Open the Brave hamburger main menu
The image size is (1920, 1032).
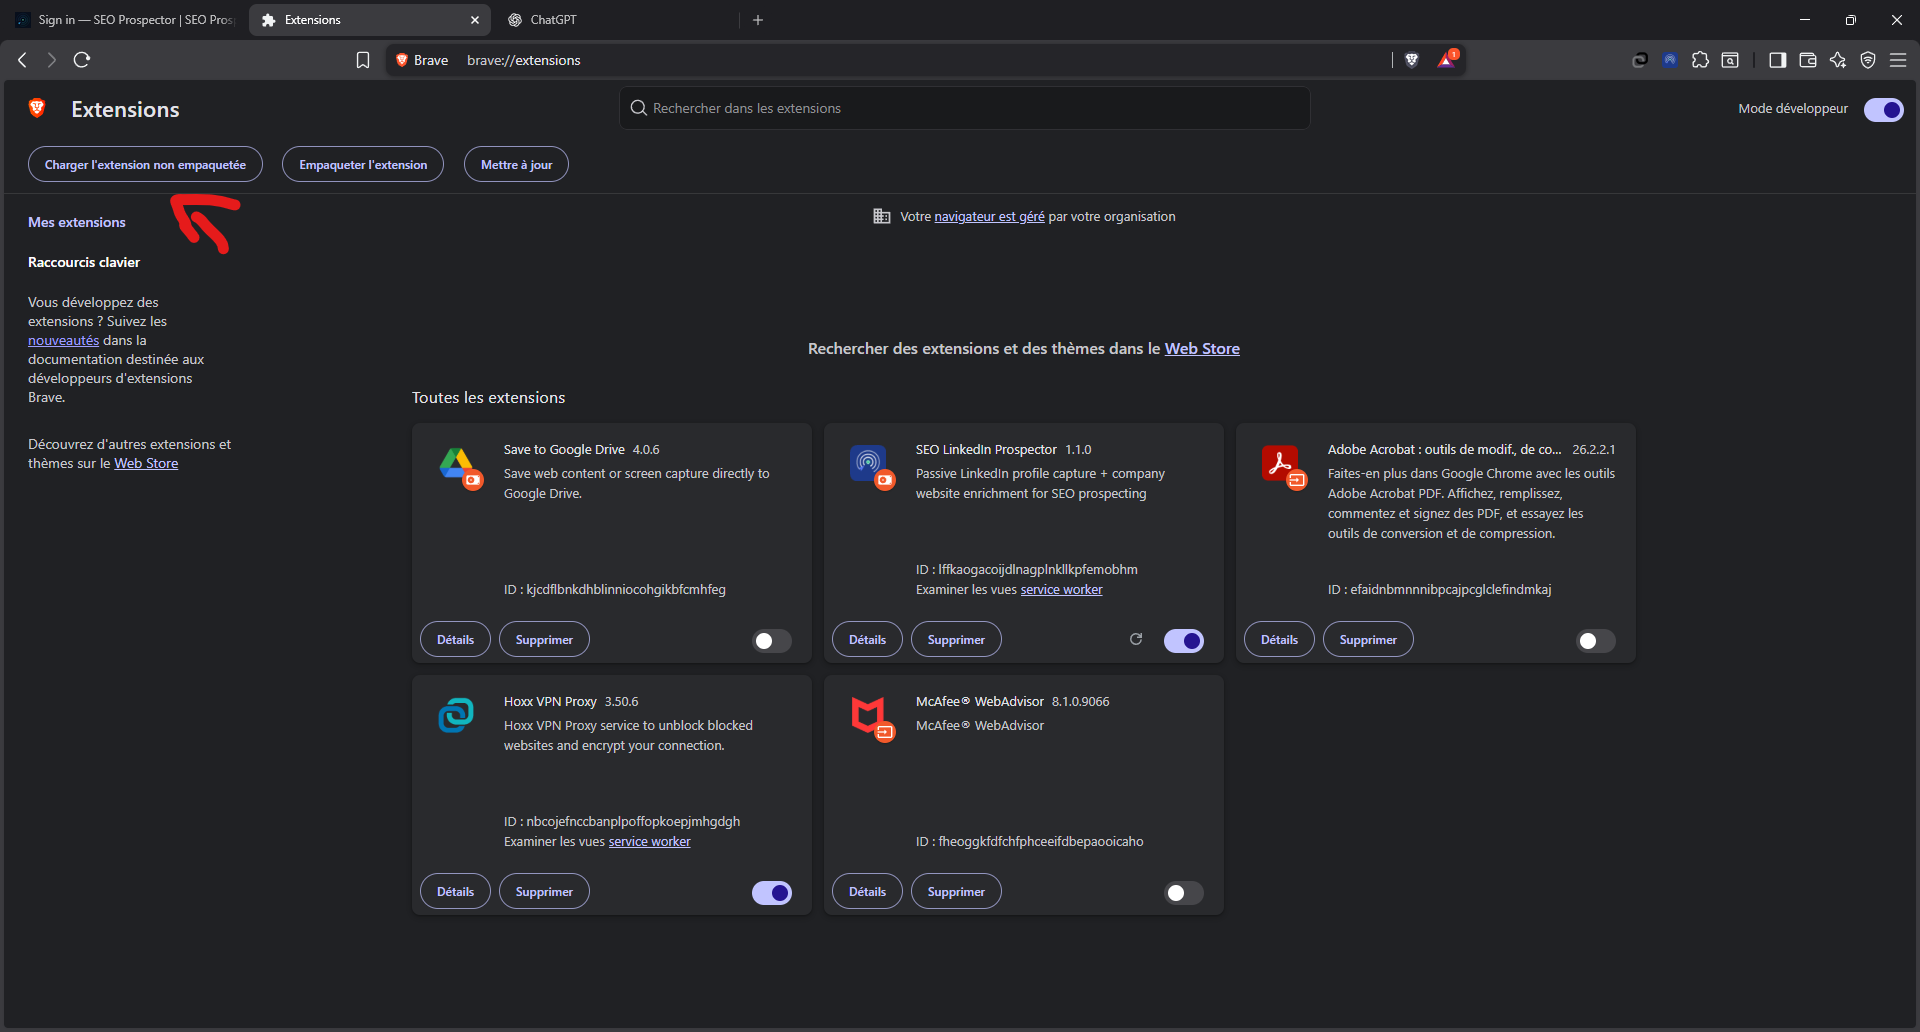coord(1898,60)
